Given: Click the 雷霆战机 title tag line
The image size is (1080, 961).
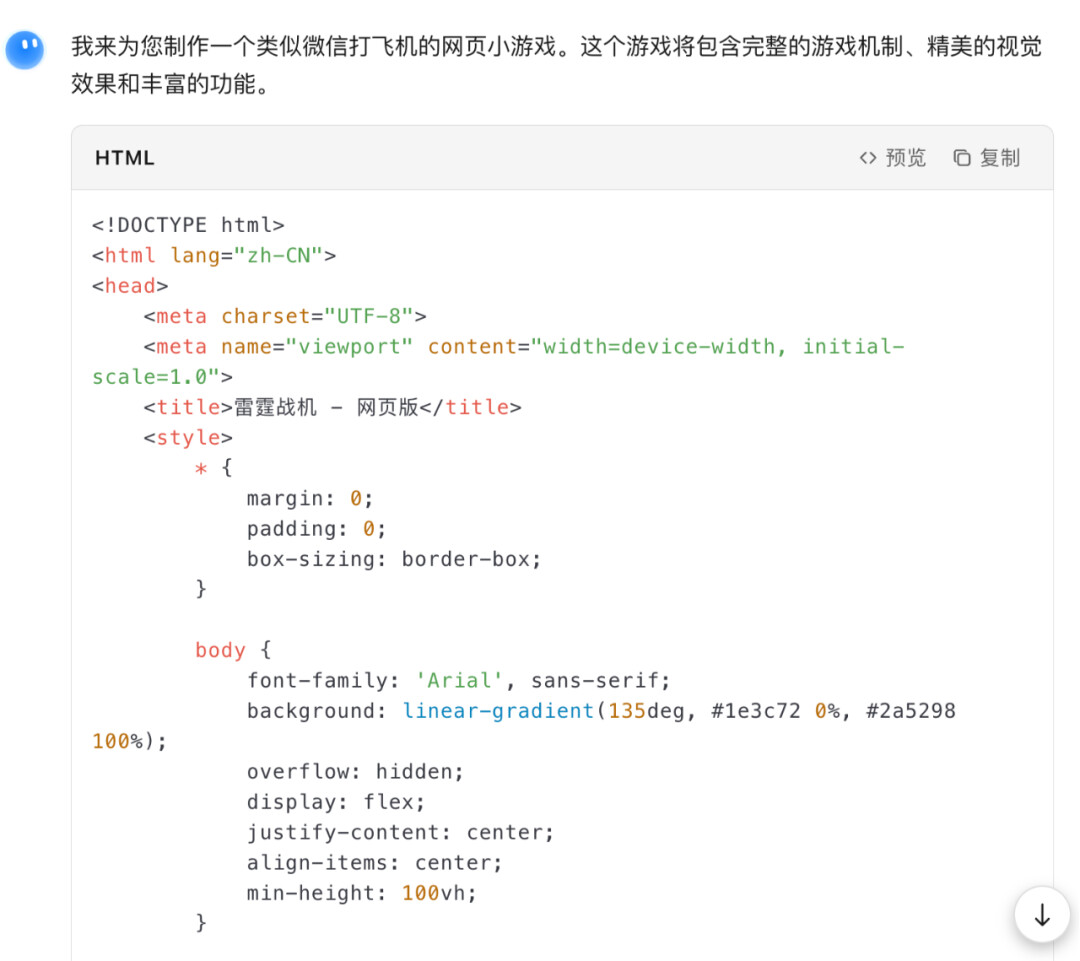Looking at the screenshot, I should [332, 407].
